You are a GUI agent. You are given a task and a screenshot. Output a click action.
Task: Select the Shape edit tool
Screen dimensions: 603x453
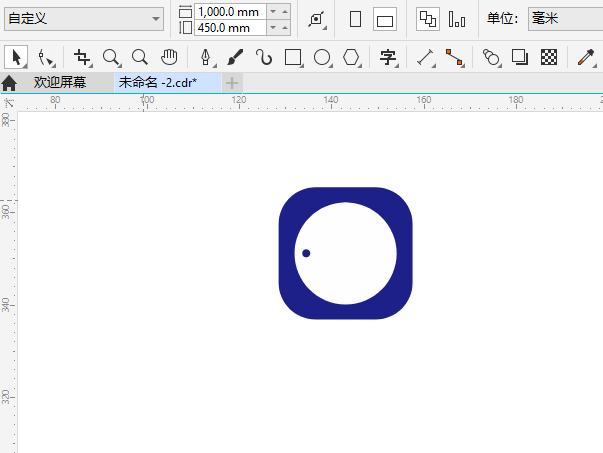point(46,58)
